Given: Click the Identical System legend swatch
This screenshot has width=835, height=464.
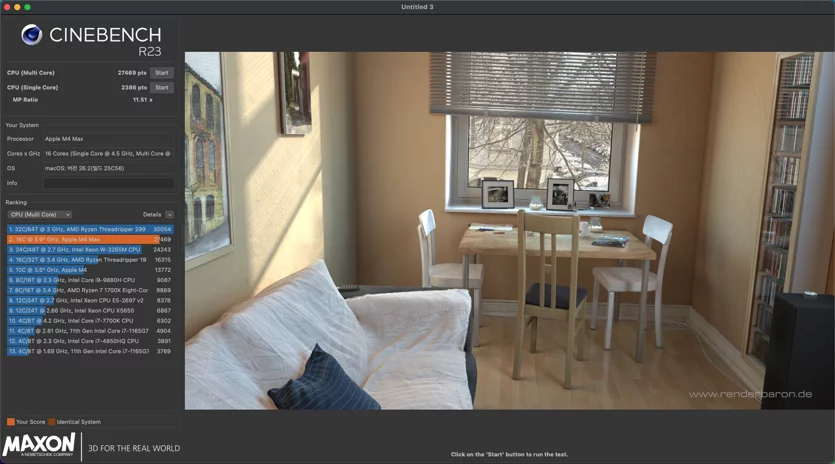Looking at the screenshot, I should (x=51, y=422).
